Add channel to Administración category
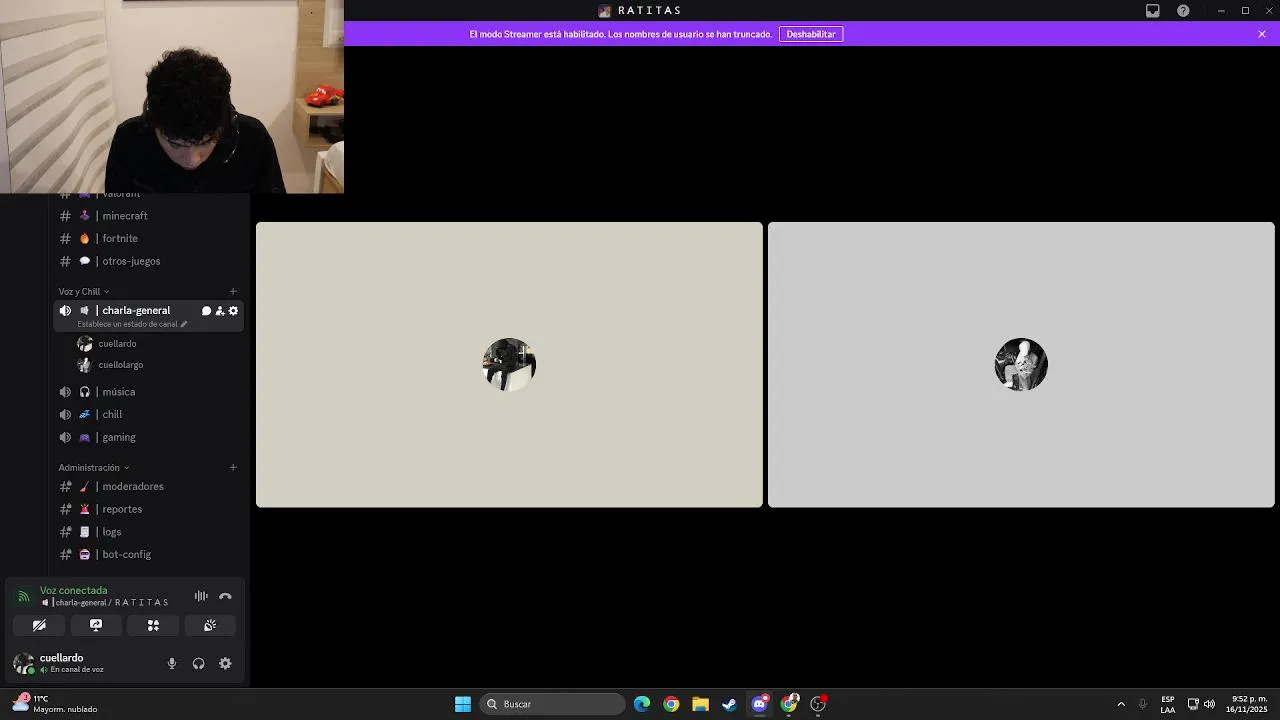This screenshot has width=1280, height=720. pos(233,468)
